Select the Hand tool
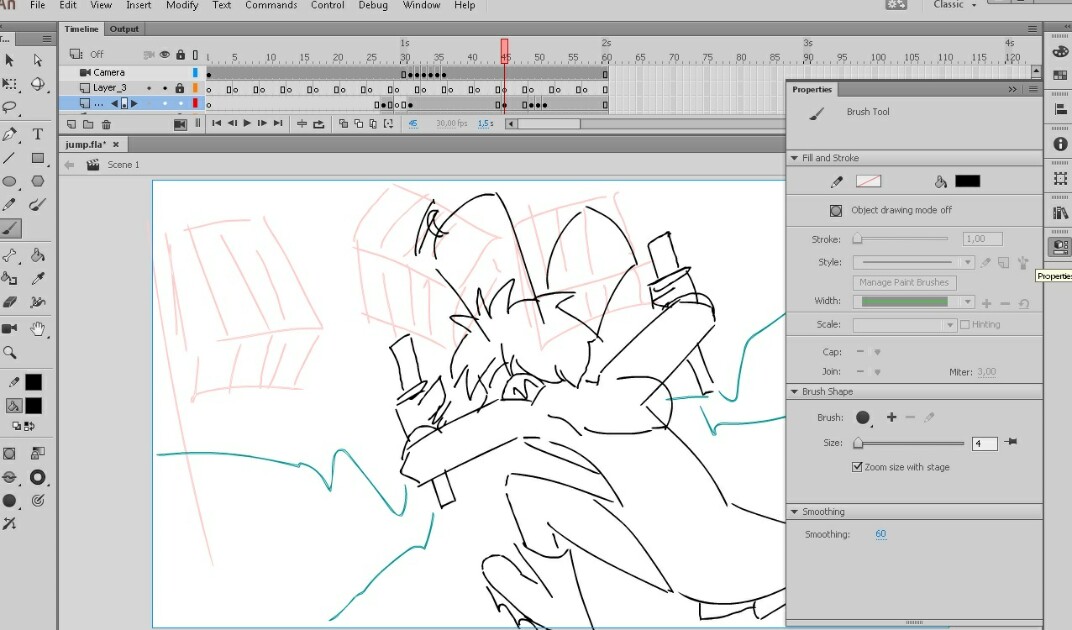This screenshot has height=630, width=1072. point(38,329)
